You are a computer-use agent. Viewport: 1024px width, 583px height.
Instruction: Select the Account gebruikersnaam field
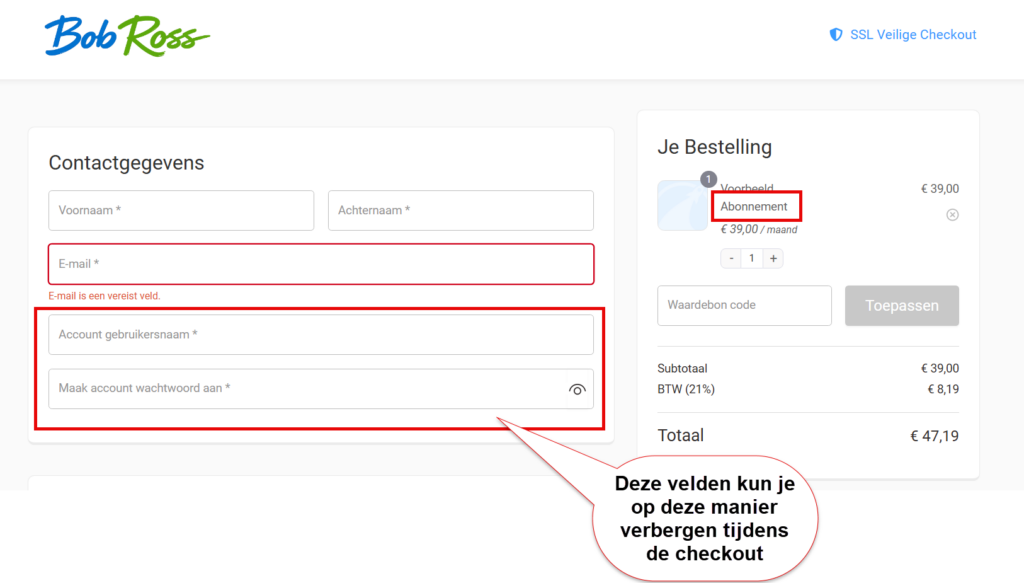320,335
